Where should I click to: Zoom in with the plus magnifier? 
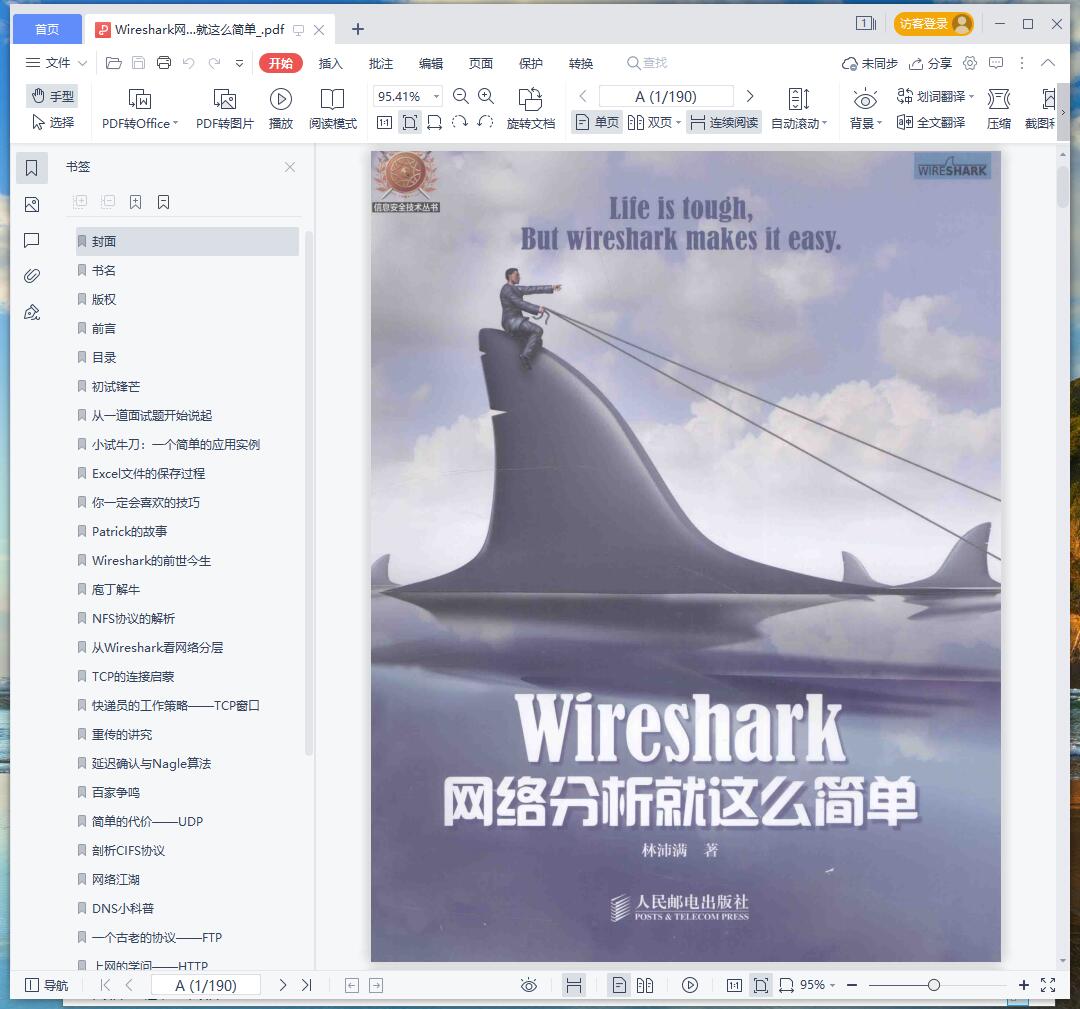tap(486, 96)
